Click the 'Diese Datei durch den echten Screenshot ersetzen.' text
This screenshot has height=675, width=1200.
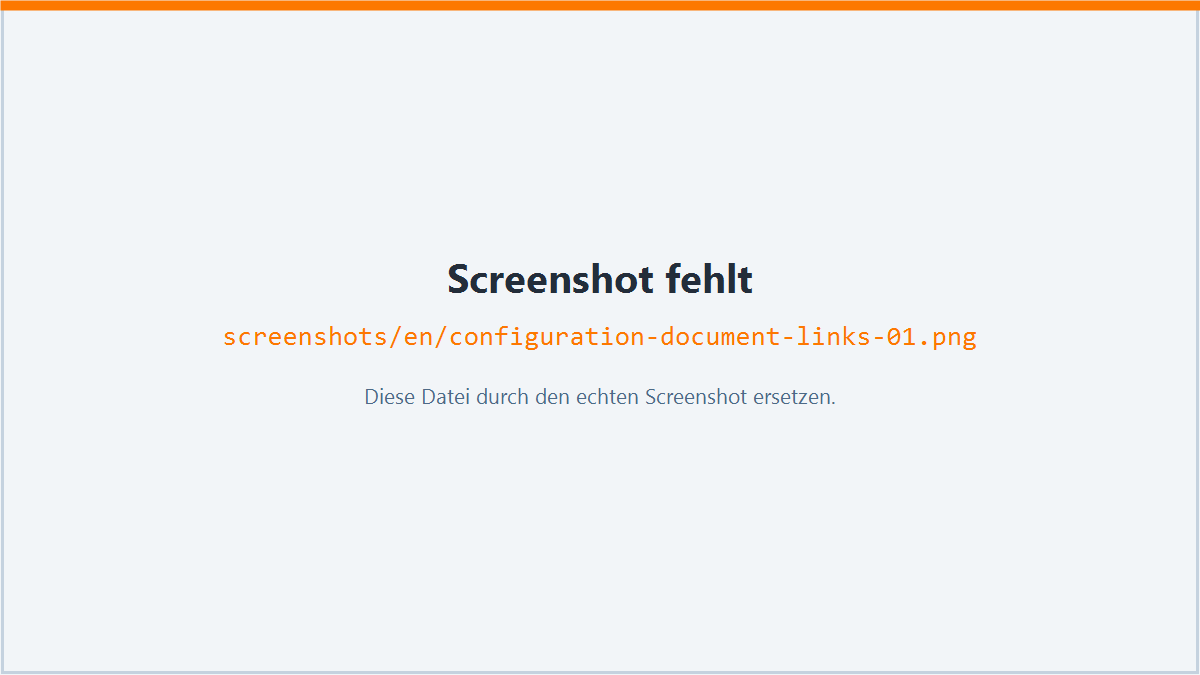pos(600,397)
